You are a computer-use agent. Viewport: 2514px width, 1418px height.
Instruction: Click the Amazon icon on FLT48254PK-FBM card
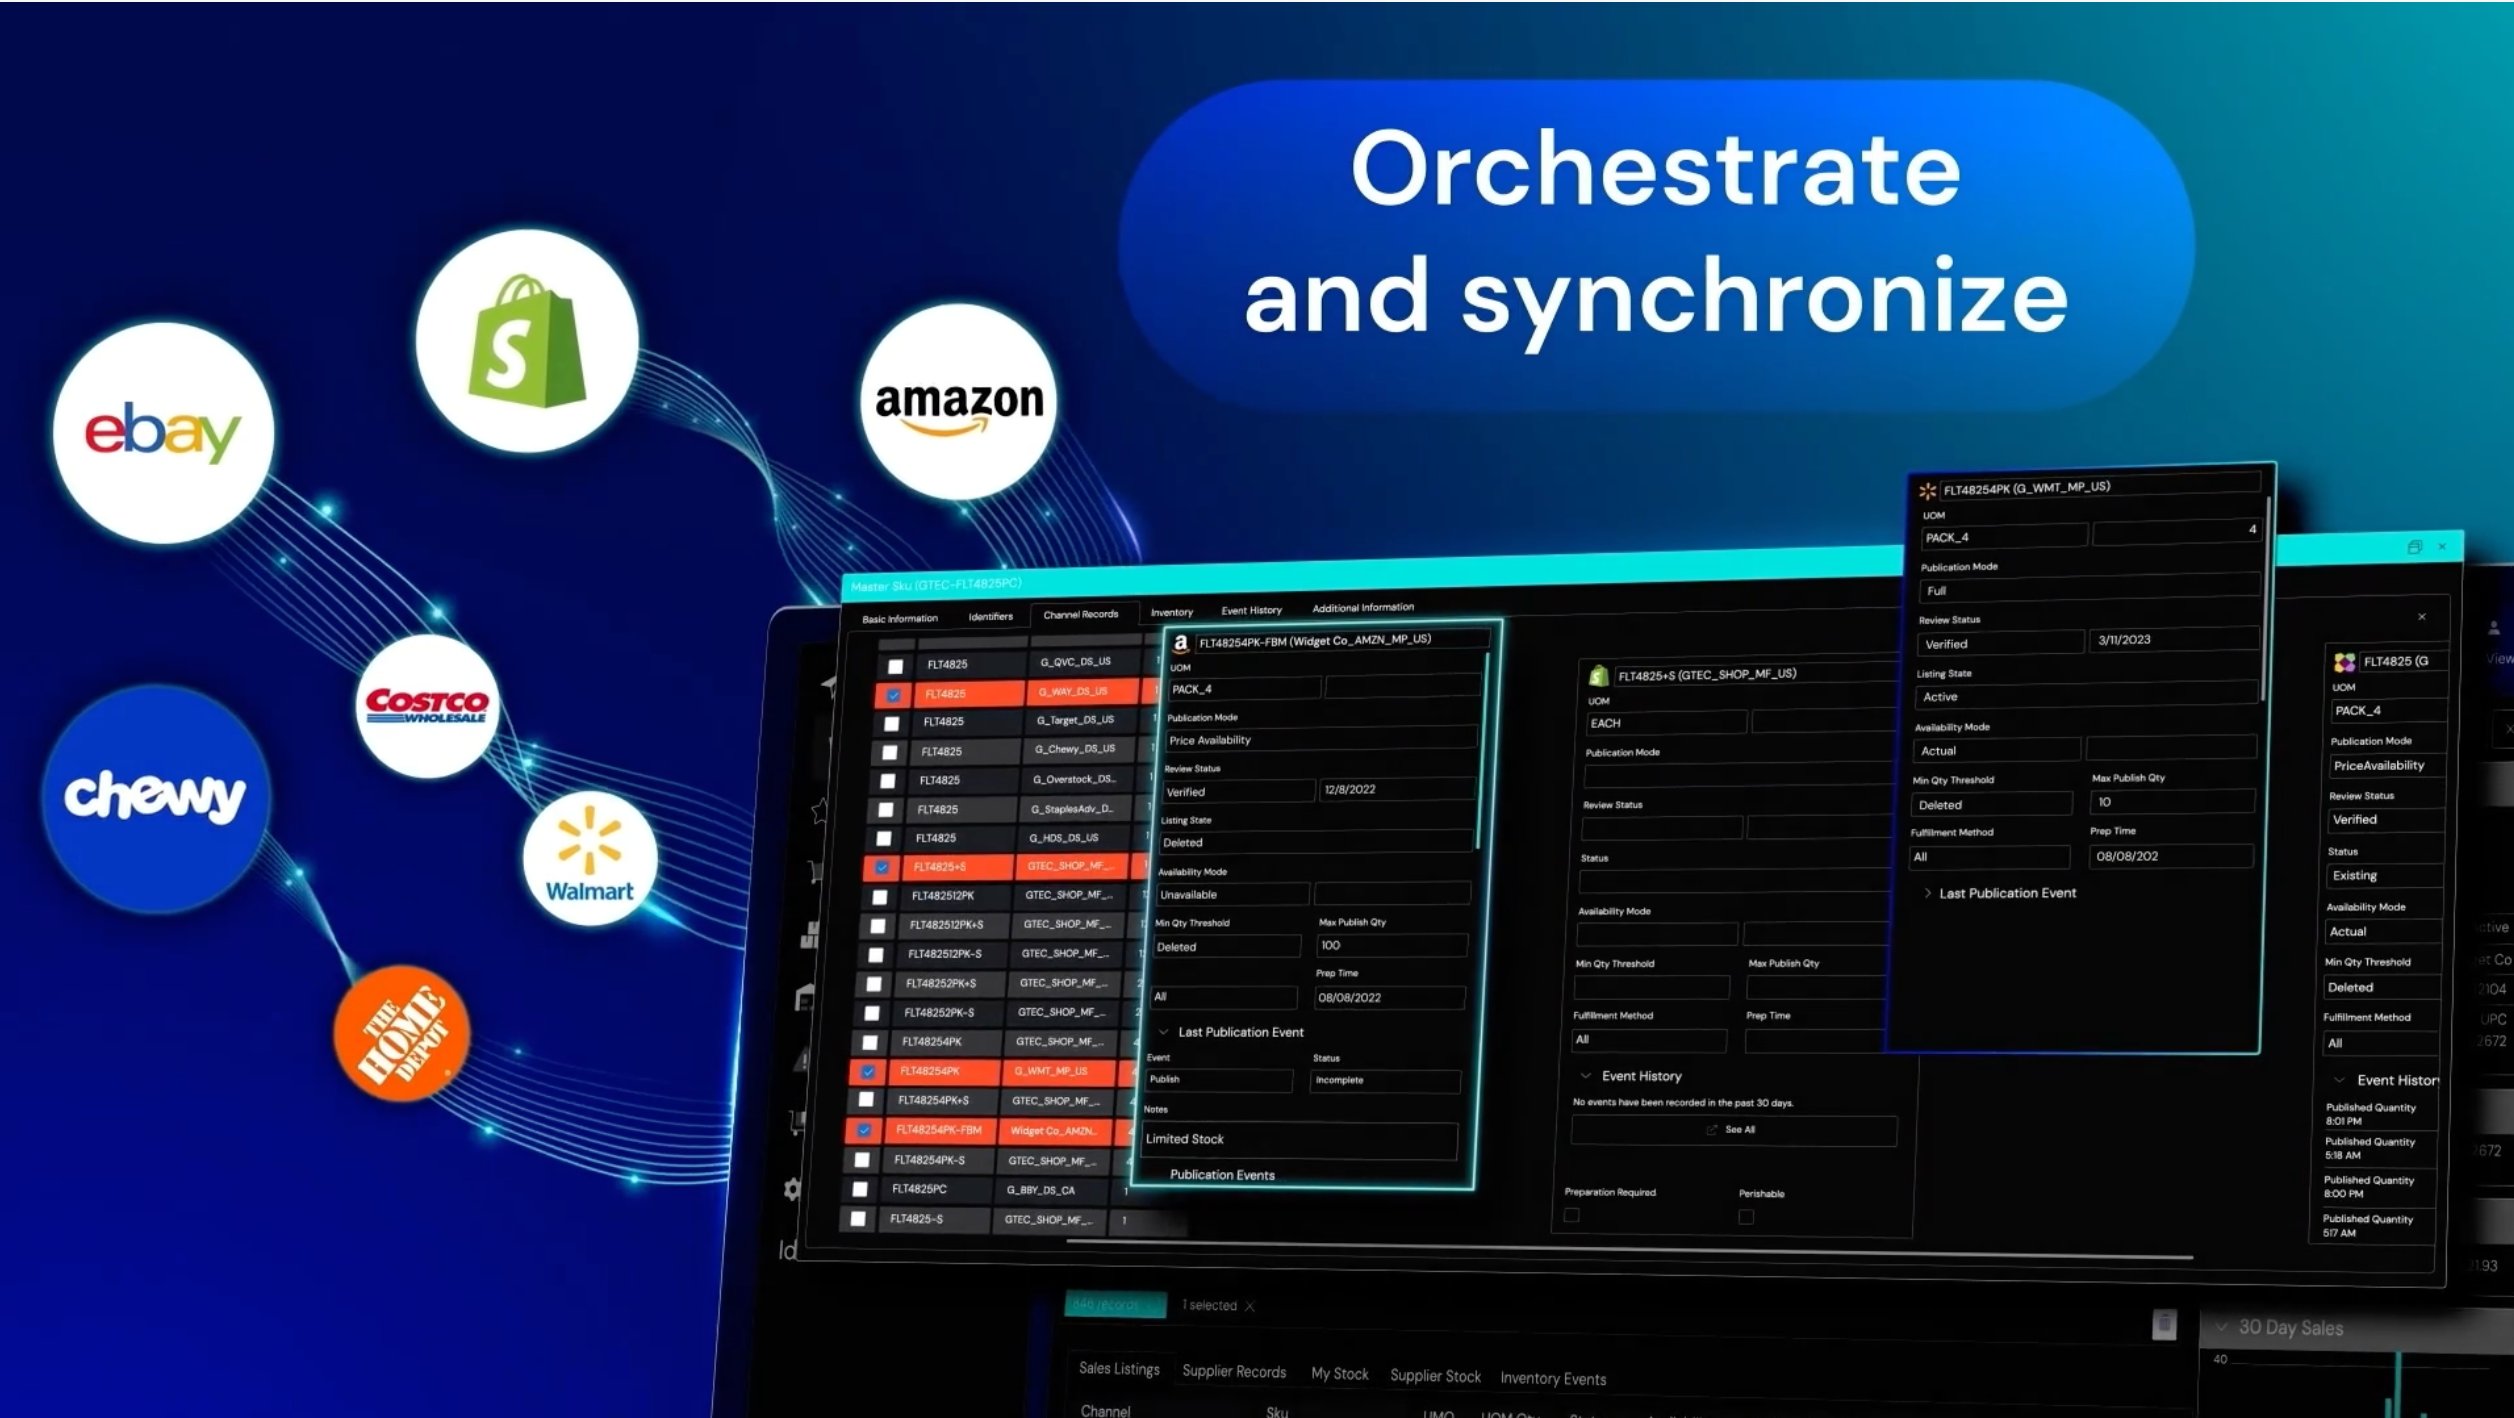(x=1180, y=643)
